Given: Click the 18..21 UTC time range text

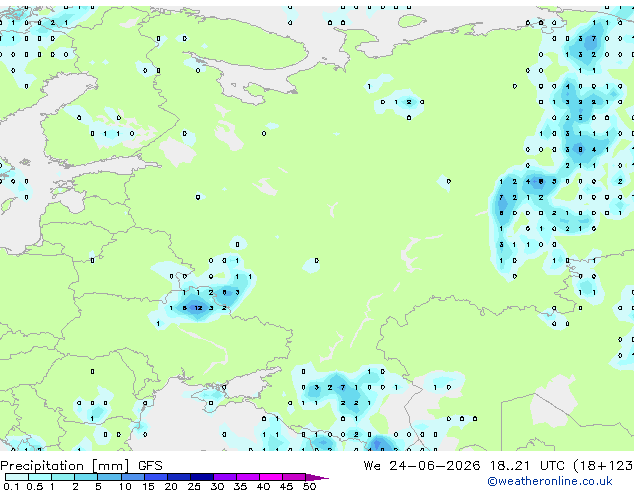Looking at the screenshot, I should pos(527,466).
